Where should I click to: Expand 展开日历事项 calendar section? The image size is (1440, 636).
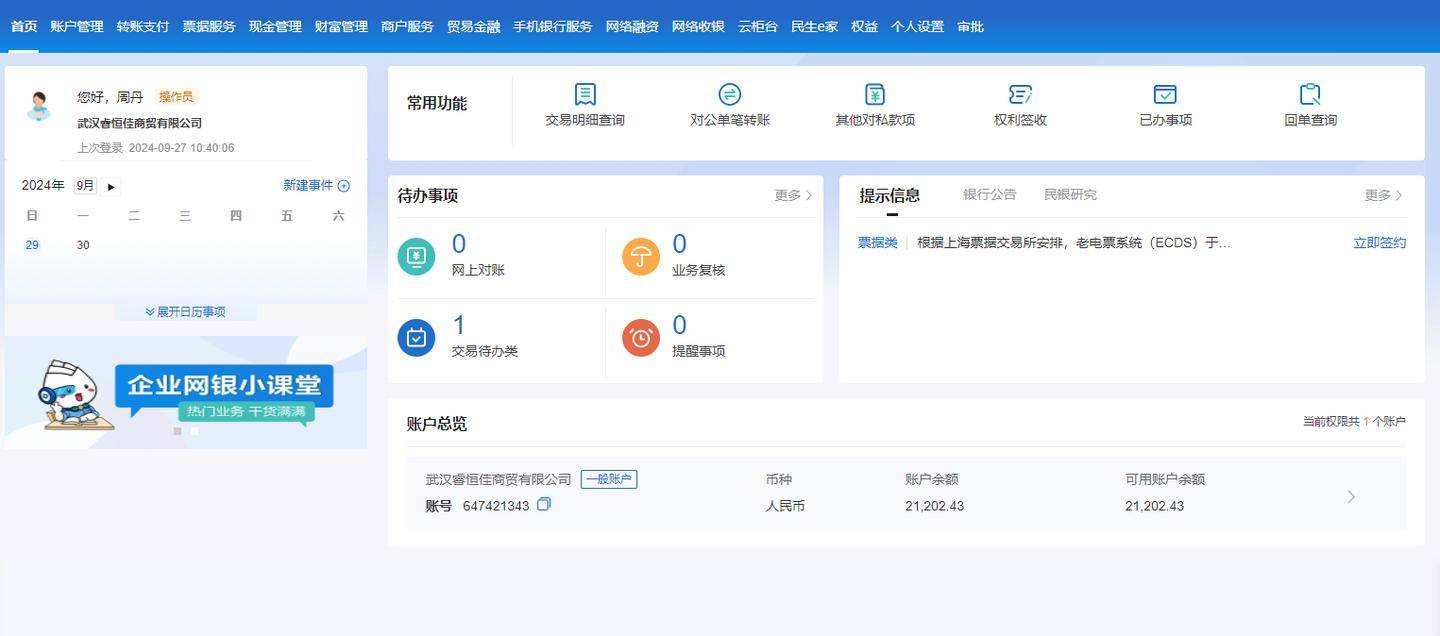186,312
